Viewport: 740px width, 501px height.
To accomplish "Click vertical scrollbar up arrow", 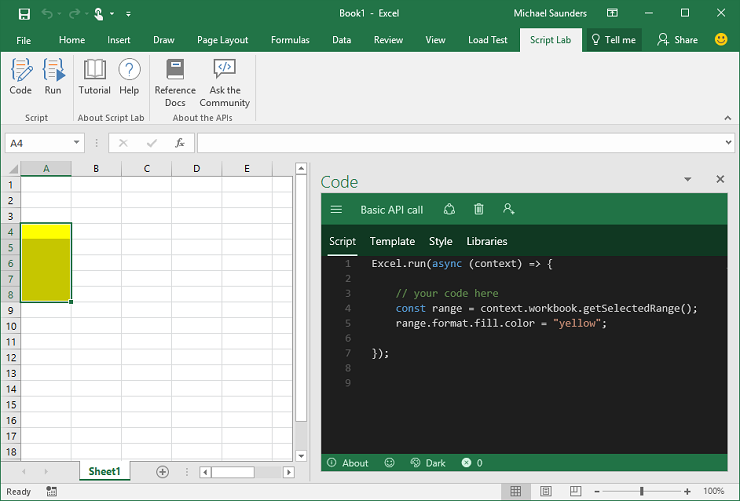I will coord(301,168).
